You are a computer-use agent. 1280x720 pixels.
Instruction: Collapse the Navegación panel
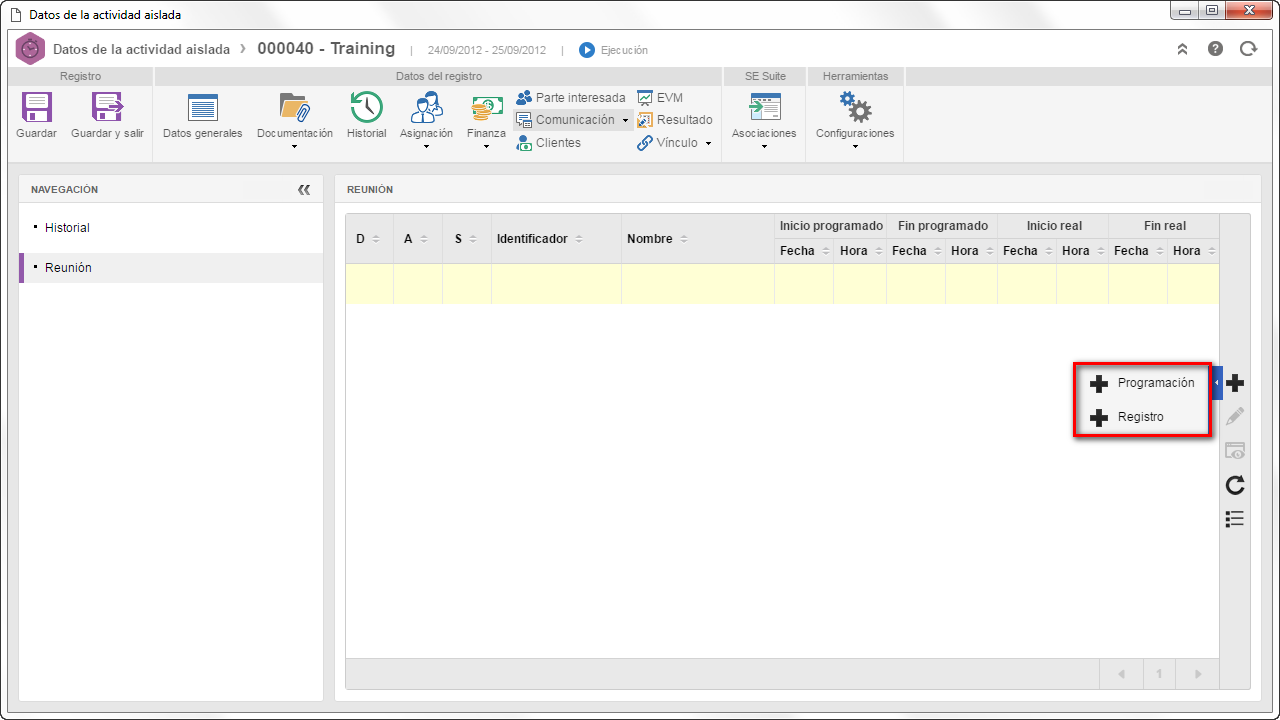[x=304, y=190]
